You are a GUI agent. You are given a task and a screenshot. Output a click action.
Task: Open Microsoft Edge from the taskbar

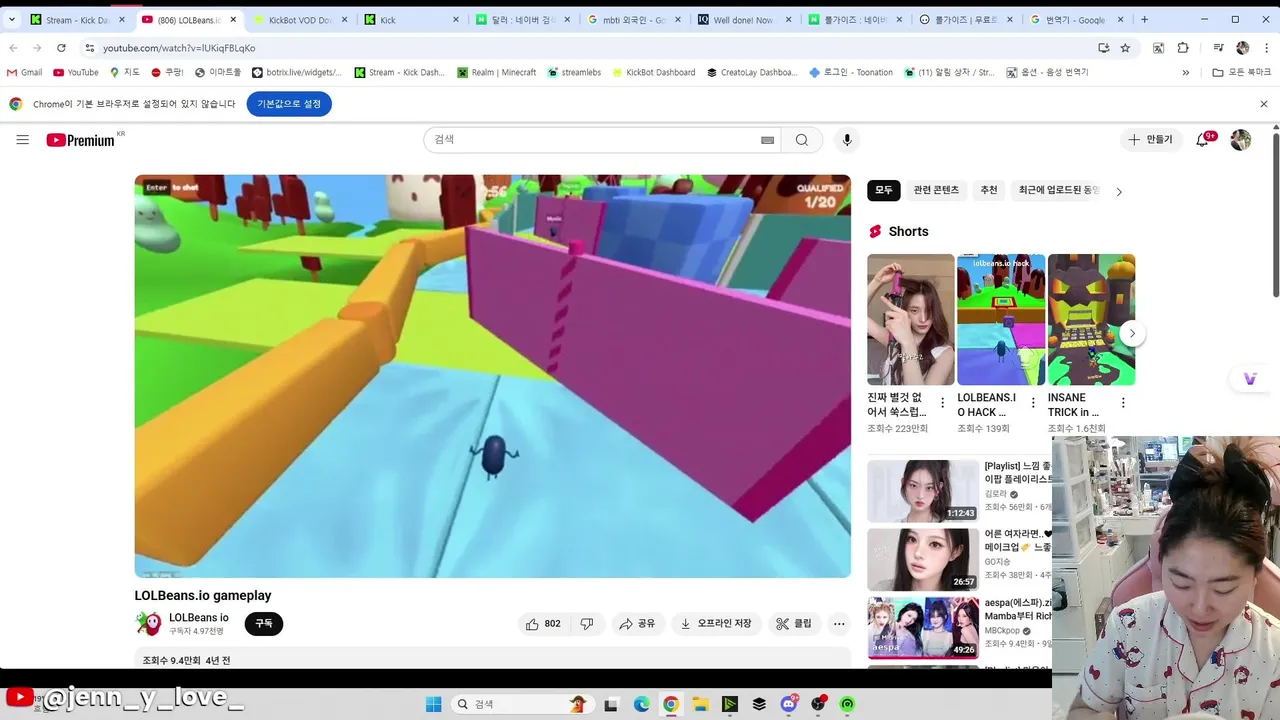641,704
